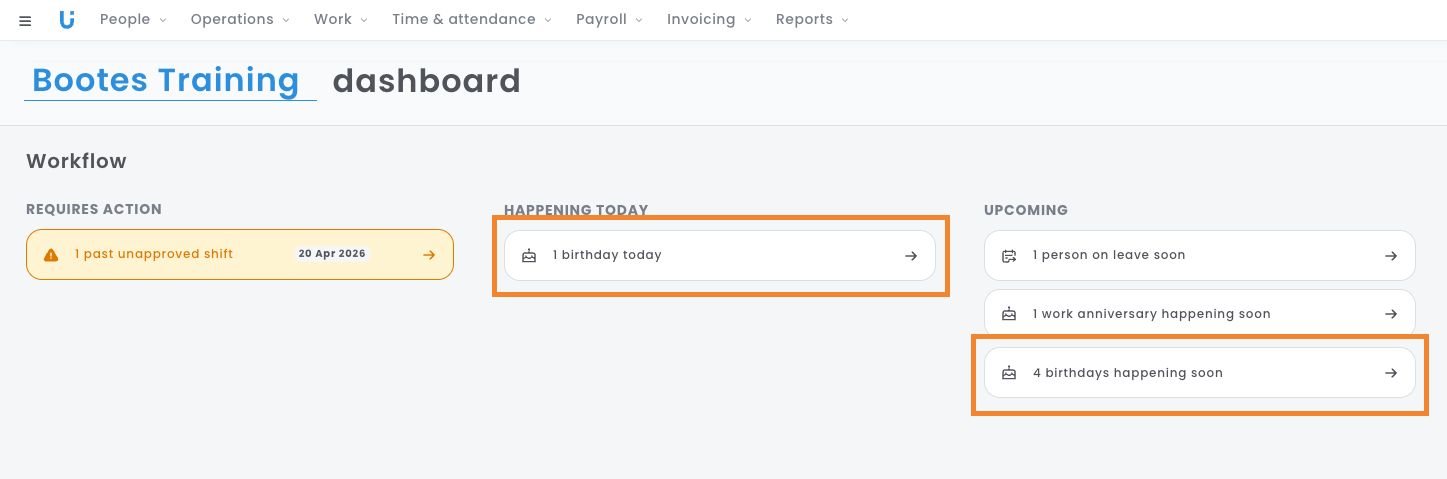Click the cake icon beside birthday today
Screen dimensions: 1447x479
529,256
